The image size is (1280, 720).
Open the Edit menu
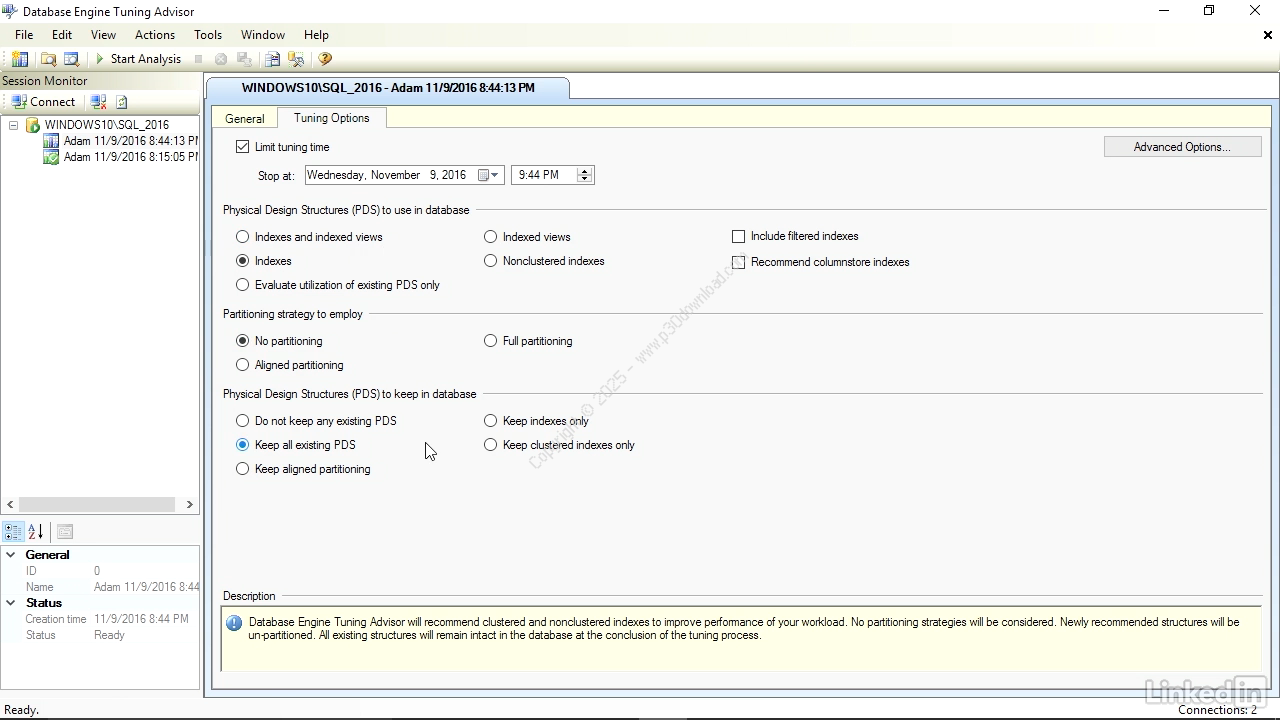(x=62, y=35)
